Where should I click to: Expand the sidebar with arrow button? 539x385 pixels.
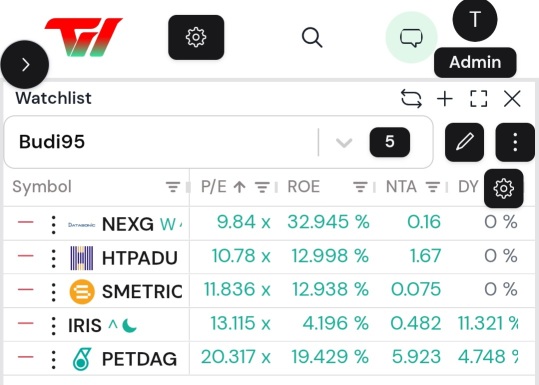coord(25,65)
